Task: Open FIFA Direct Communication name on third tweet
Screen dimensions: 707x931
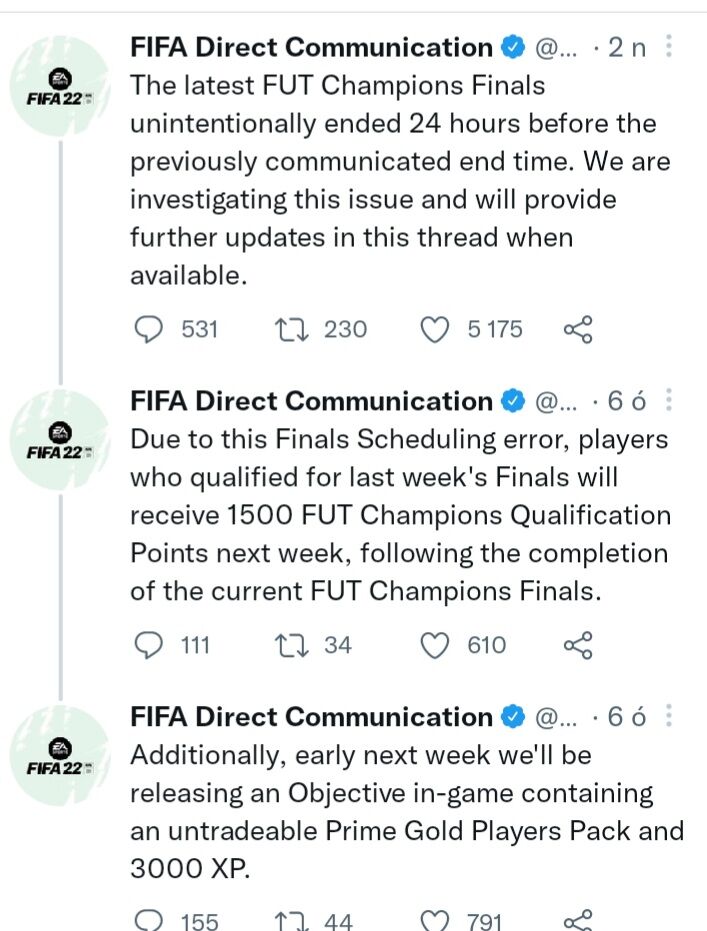Action: (311, 716)
